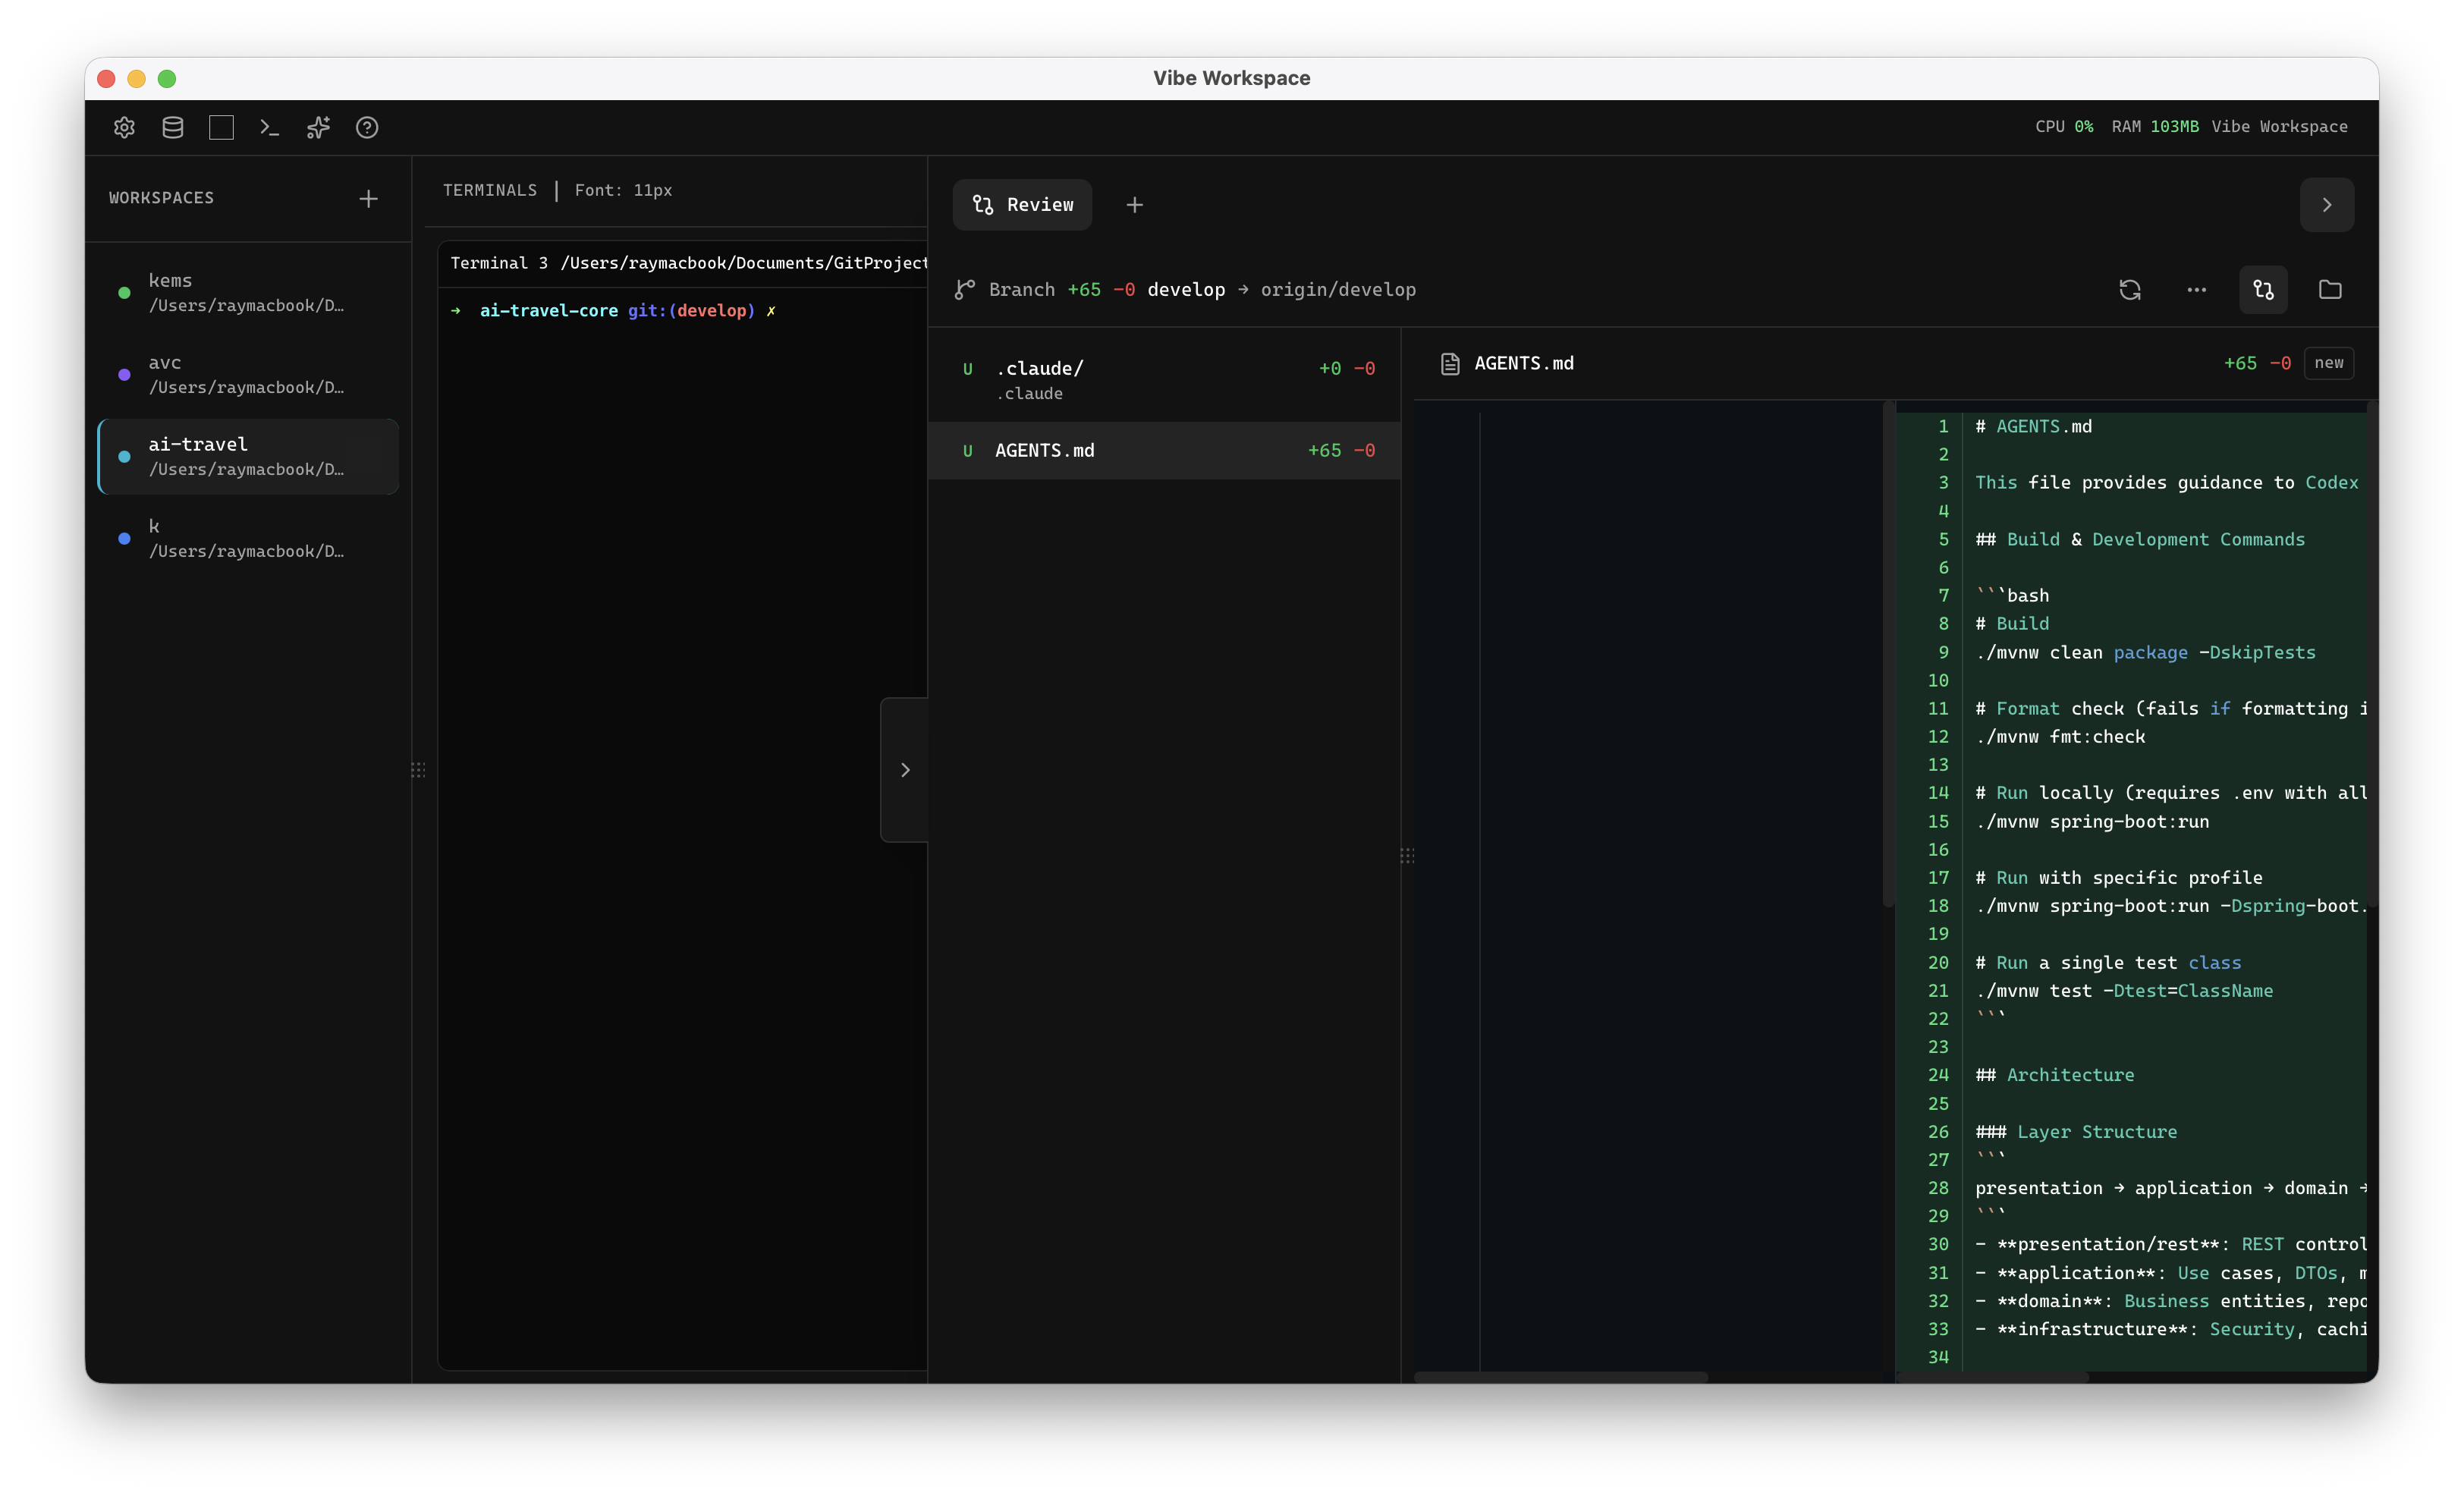Image resolution: width=2464 pixels, height=1496 pixels.
Task: Collapse the right panel with top chevron
Action: [2327, 205]
